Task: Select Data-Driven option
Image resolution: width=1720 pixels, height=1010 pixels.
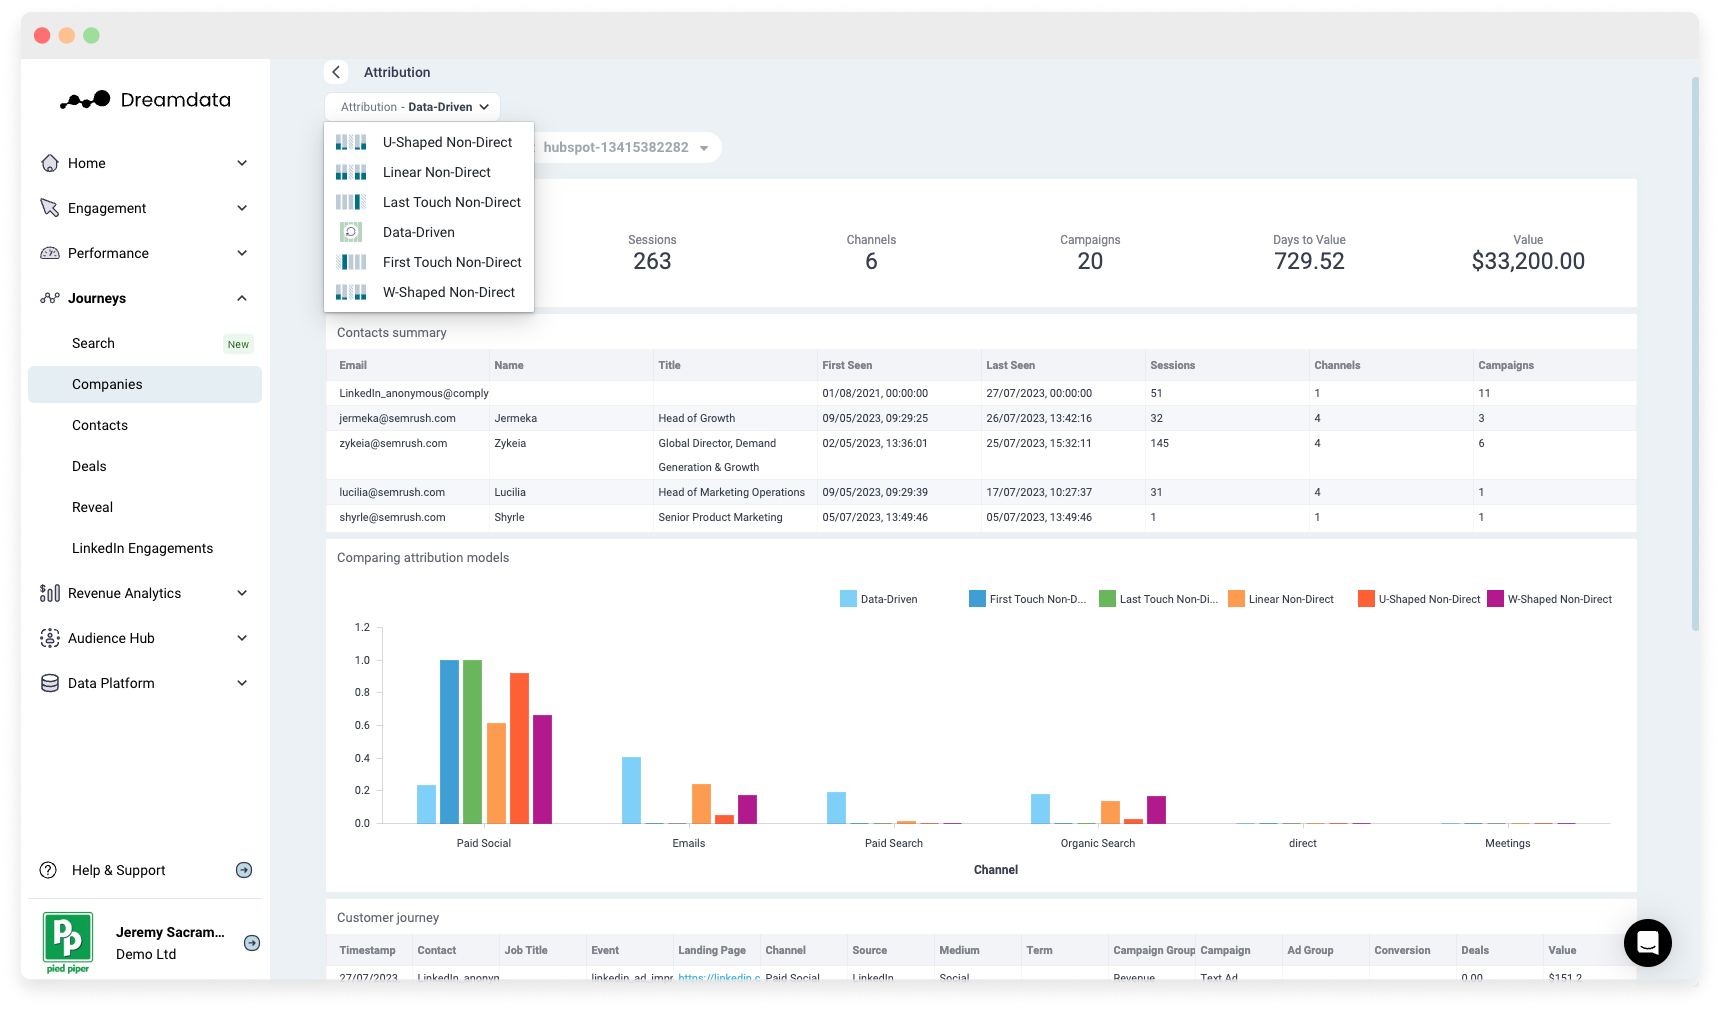Action: click(429, 232)
